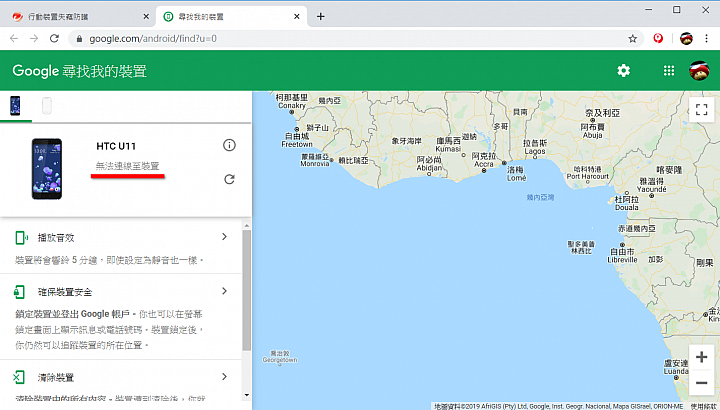View site security lock info
The height and width of the screenshot is (410, 720).
click(79, 39)
